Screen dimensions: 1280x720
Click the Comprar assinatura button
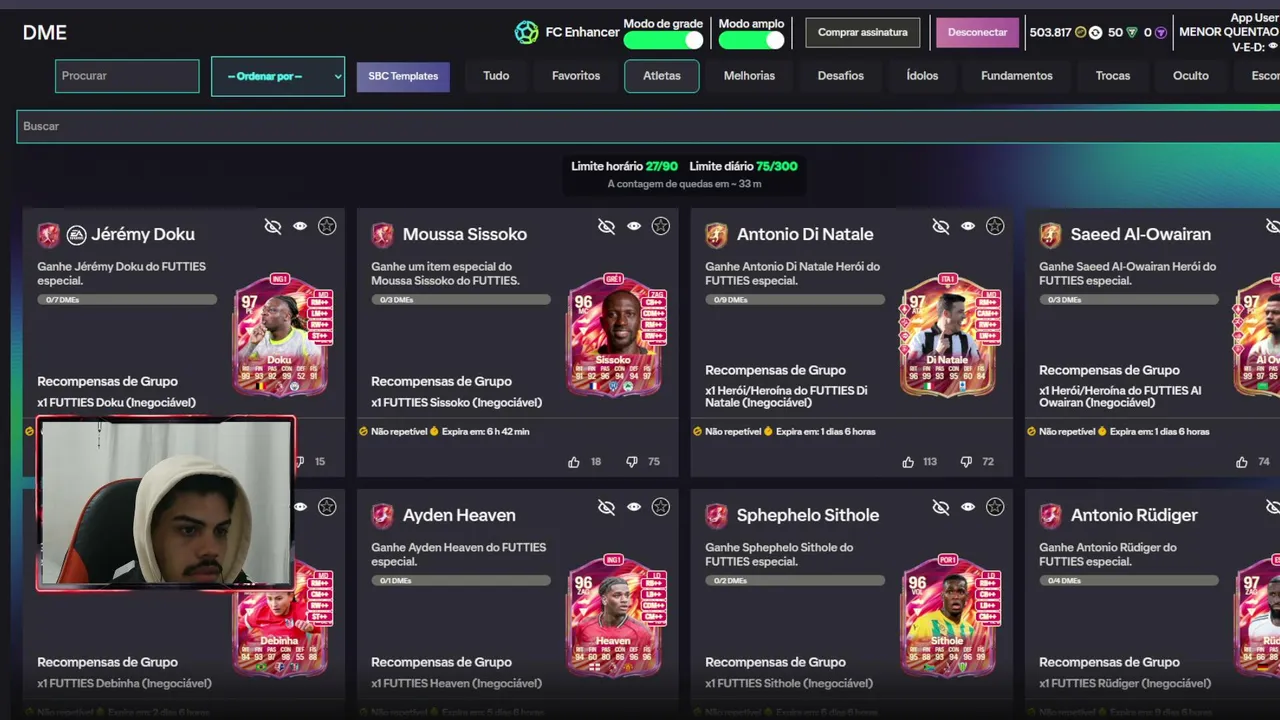[863, 32]
